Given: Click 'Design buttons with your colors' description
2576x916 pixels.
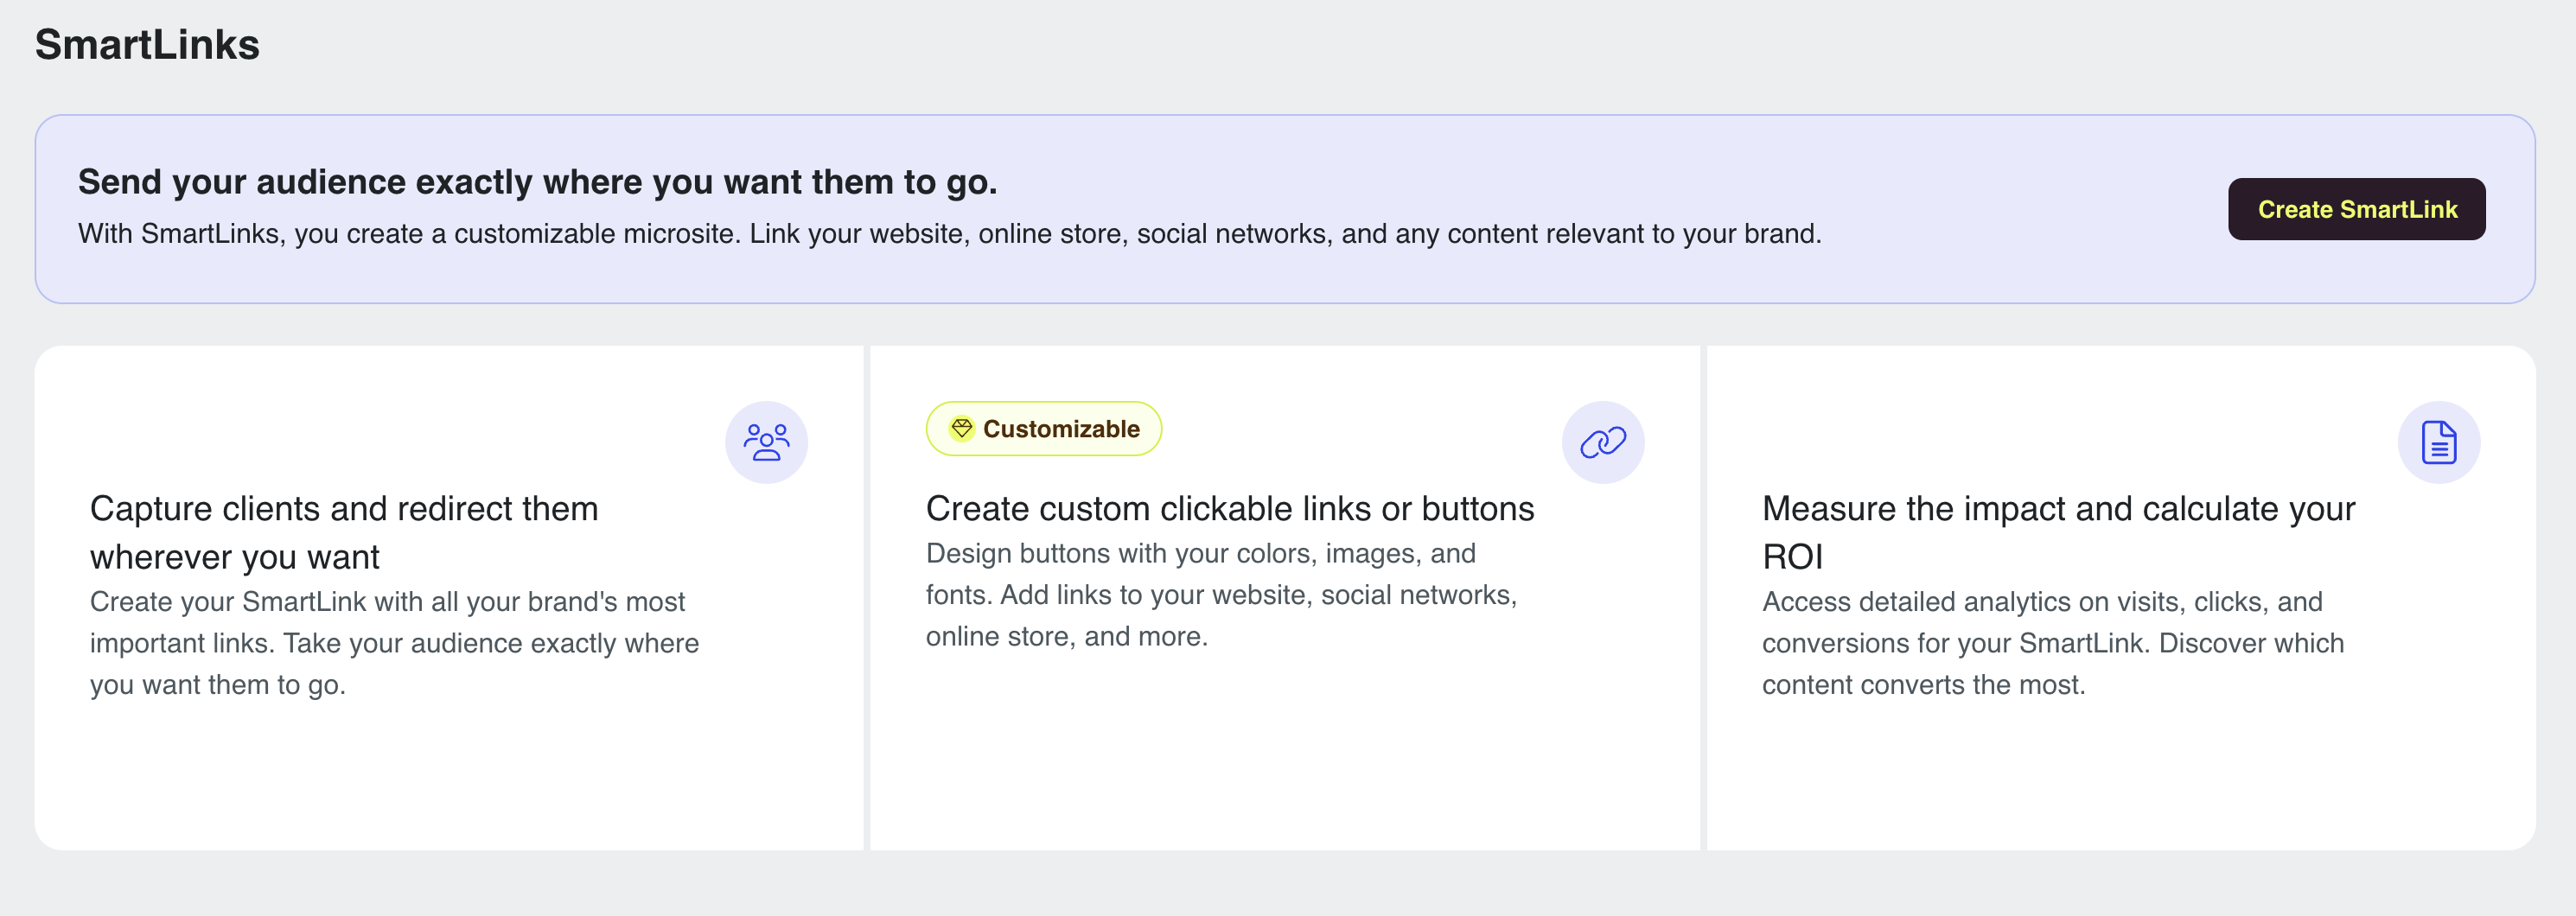Looking at the screenshot, I should click(x=1221, y=595).
